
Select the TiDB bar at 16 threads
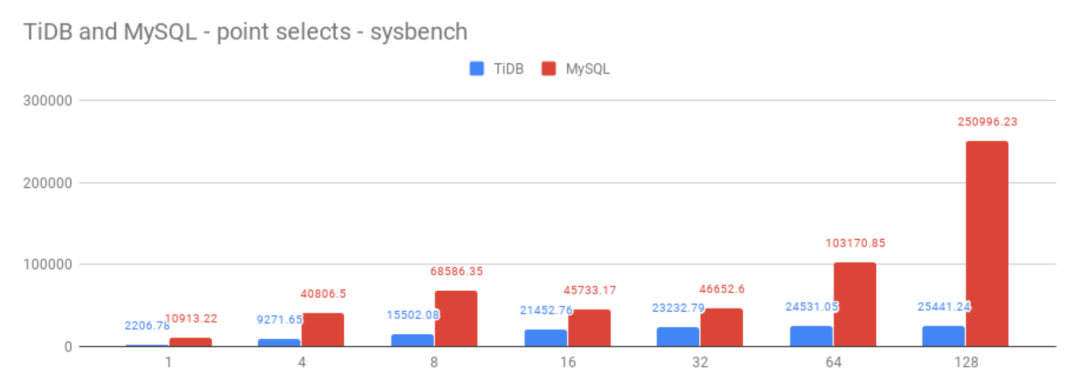tap(546, 337)
